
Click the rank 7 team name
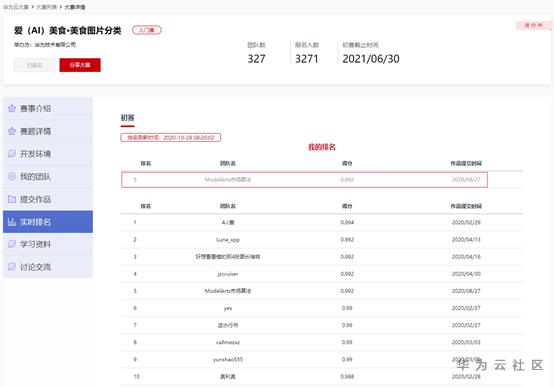(228, 325)
